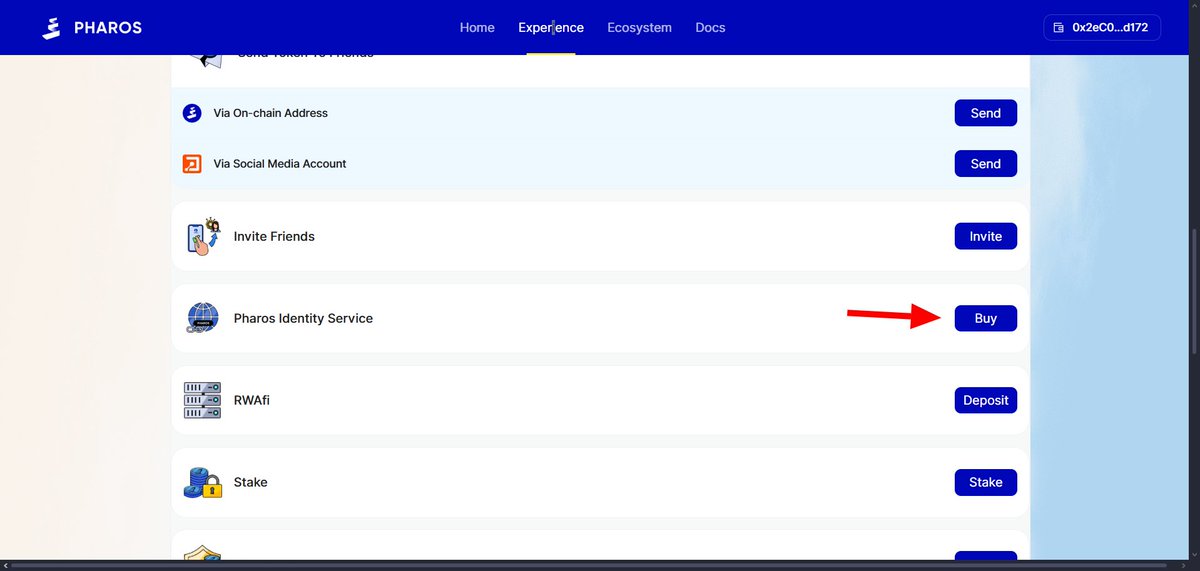Click the Invite Friends phone icon
This screenshot has height=571, width=1200.
tap(203, 237)
